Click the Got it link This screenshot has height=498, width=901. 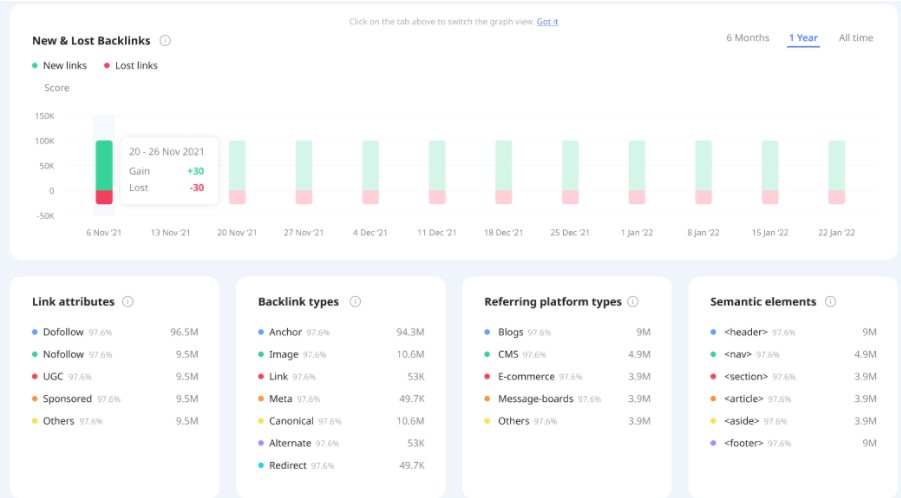[x=547, y=22]
